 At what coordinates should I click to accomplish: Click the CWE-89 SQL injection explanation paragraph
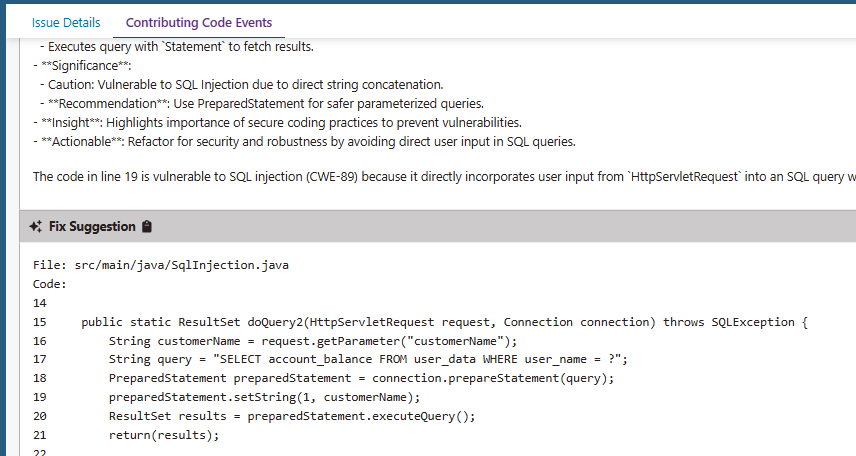coord(440,177)
